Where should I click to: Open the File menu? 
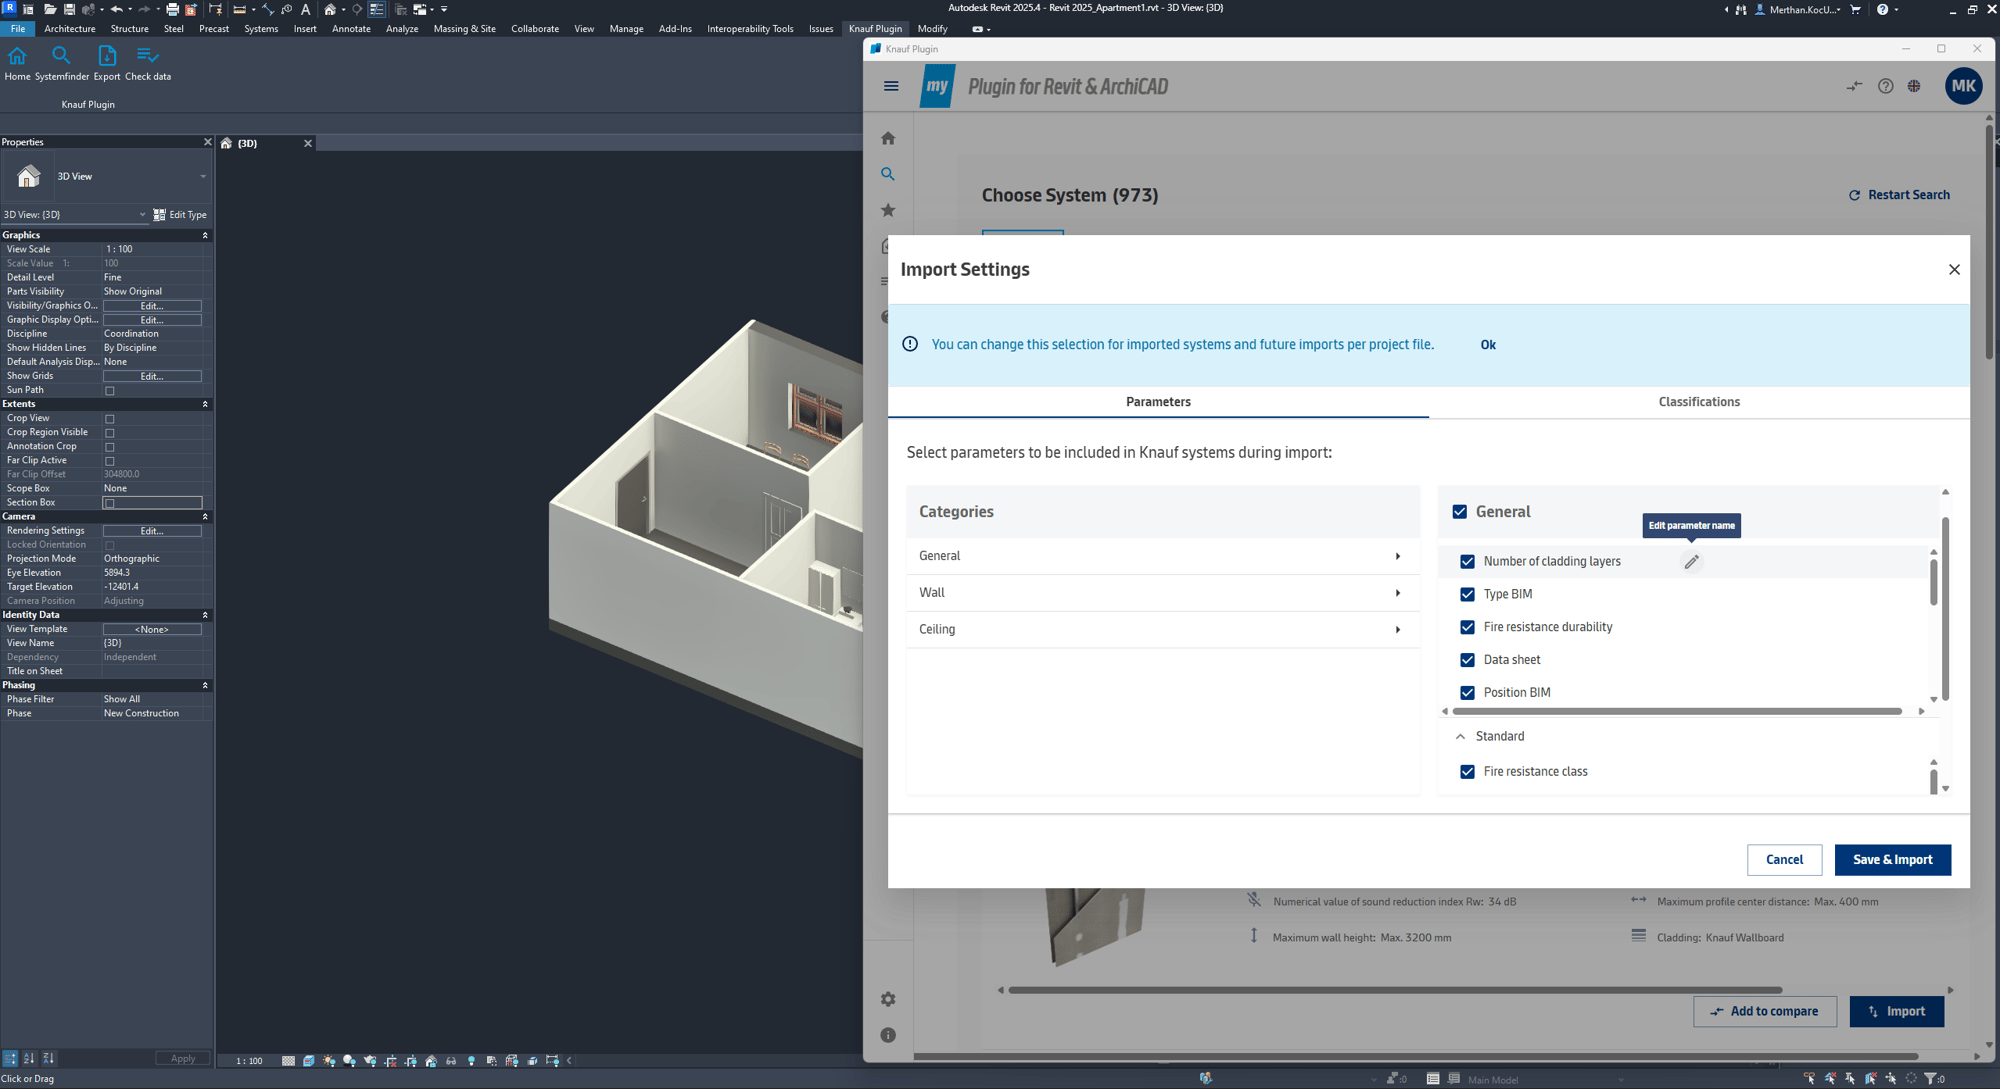(x=18, y=29)
